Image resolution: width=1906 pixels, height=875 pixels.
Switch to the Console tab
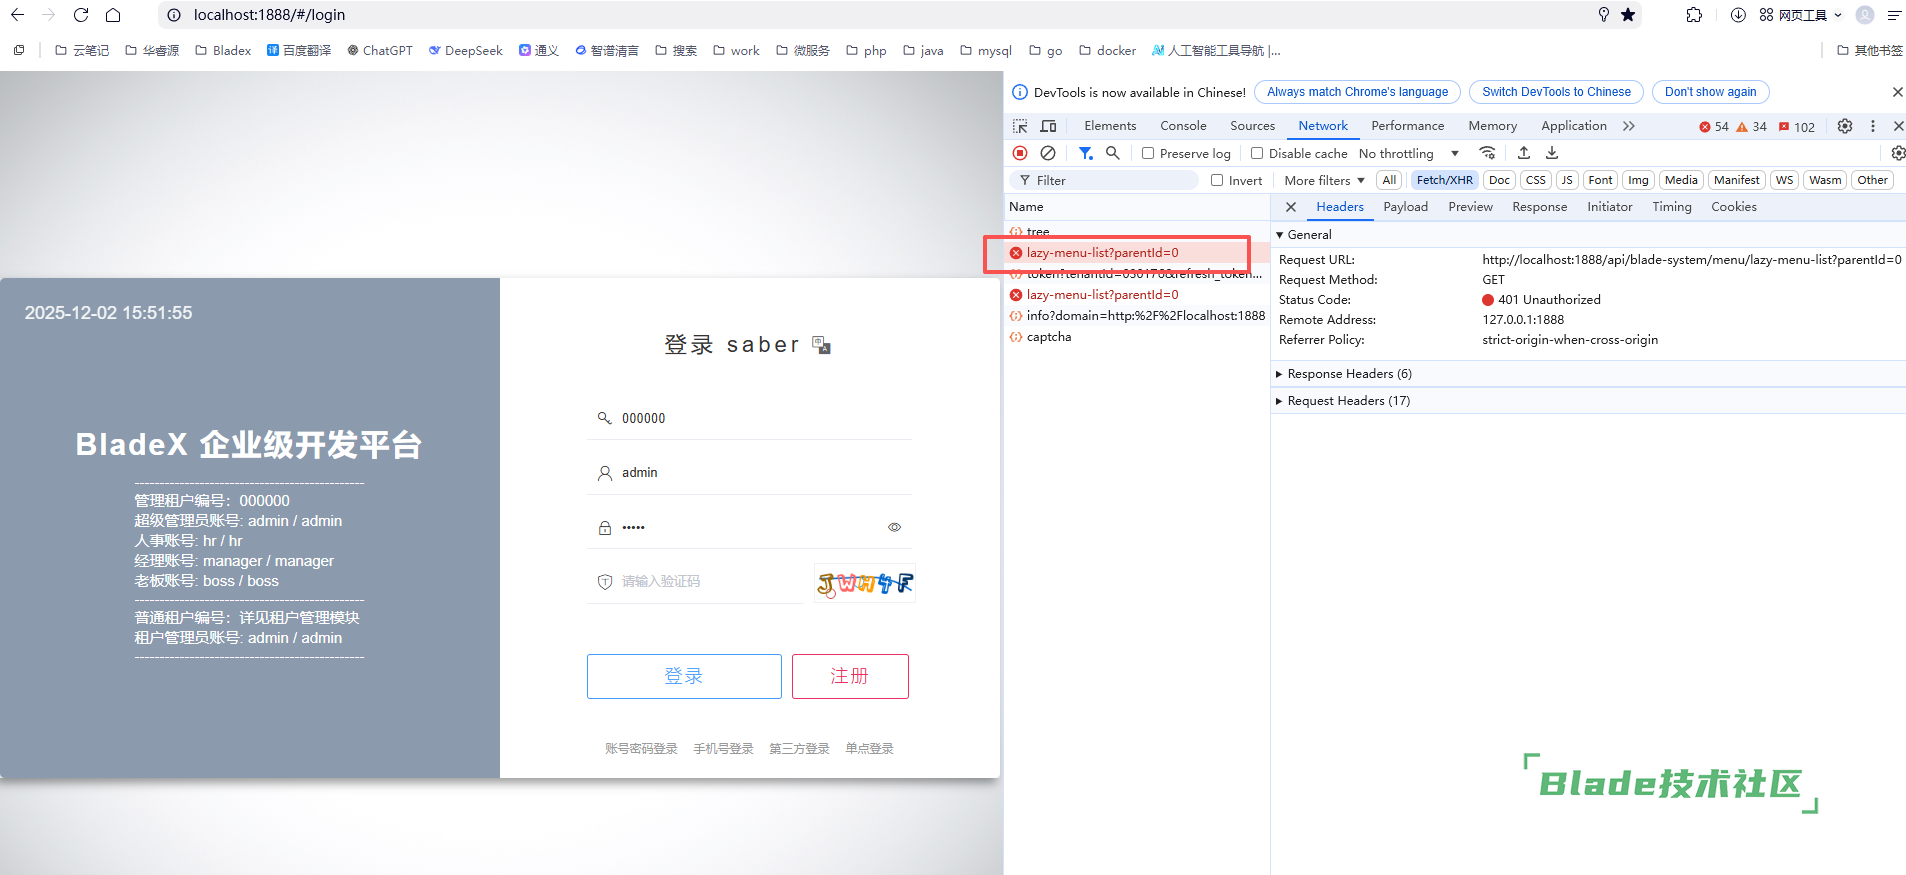[x=1183, y=126]
